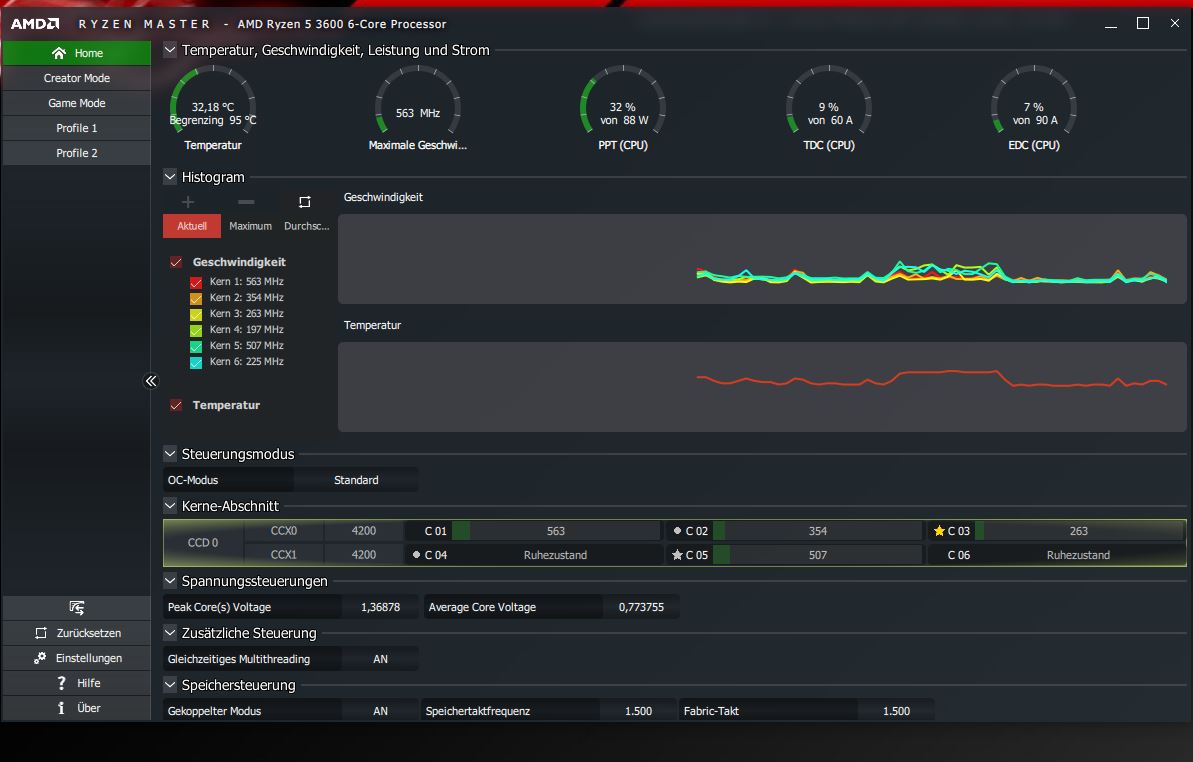Click the dot marker on C 02

(677, 531)
